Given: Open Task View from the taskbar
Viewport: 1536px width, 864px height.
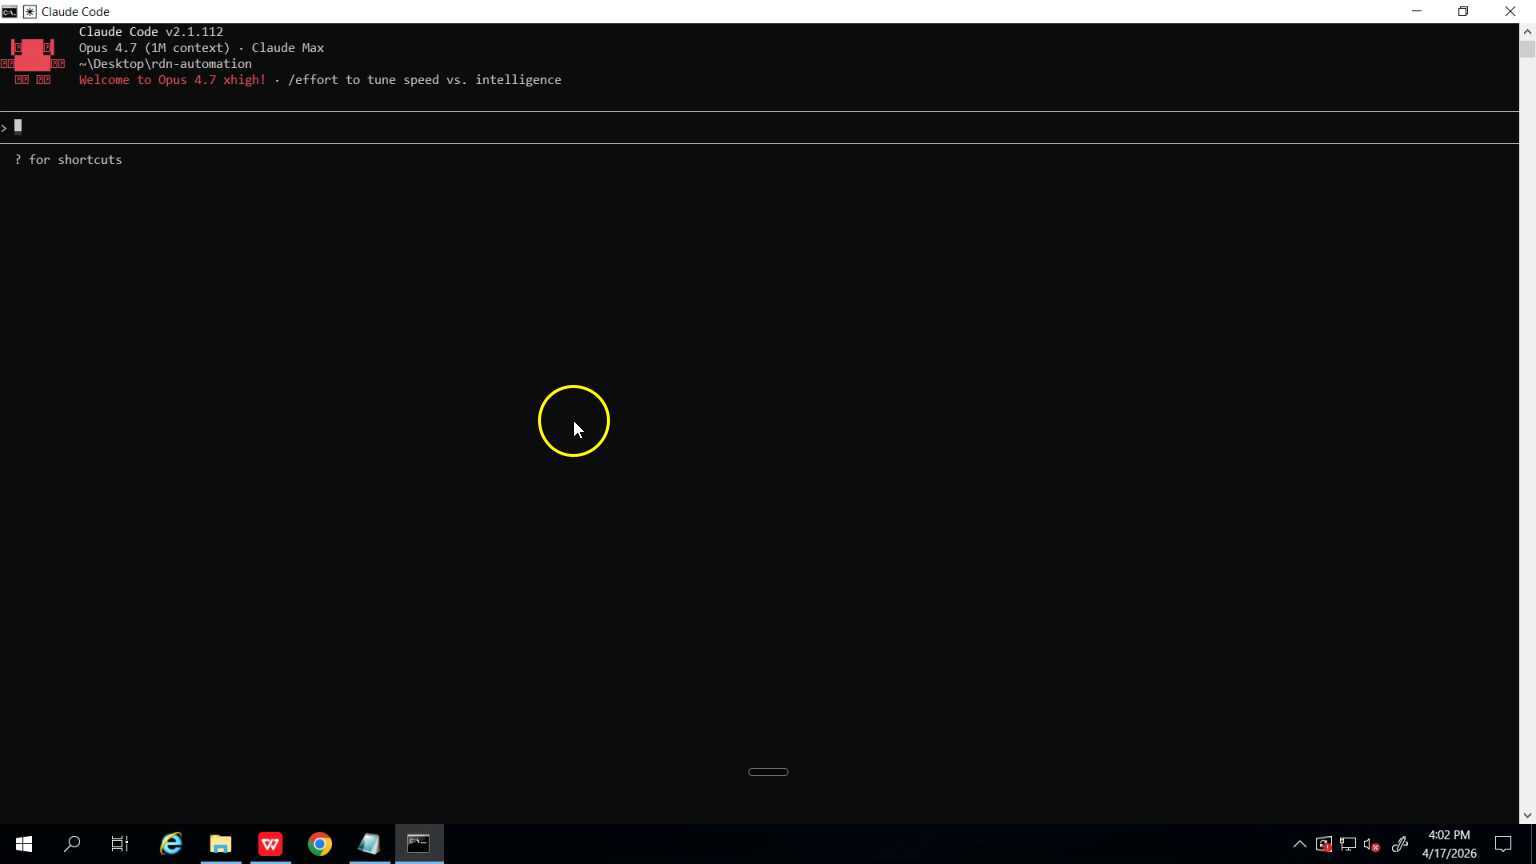Looking at the screenshot, I should tap(120, 844).
